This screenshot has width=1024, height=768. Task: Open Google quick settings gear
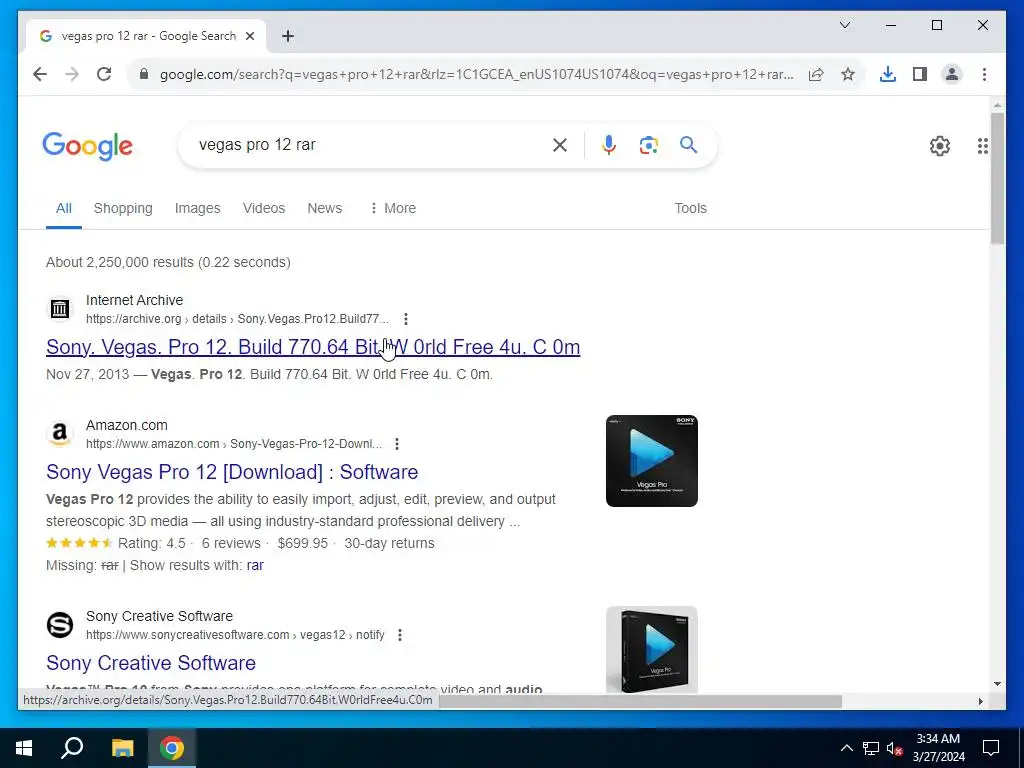(940, 146)
